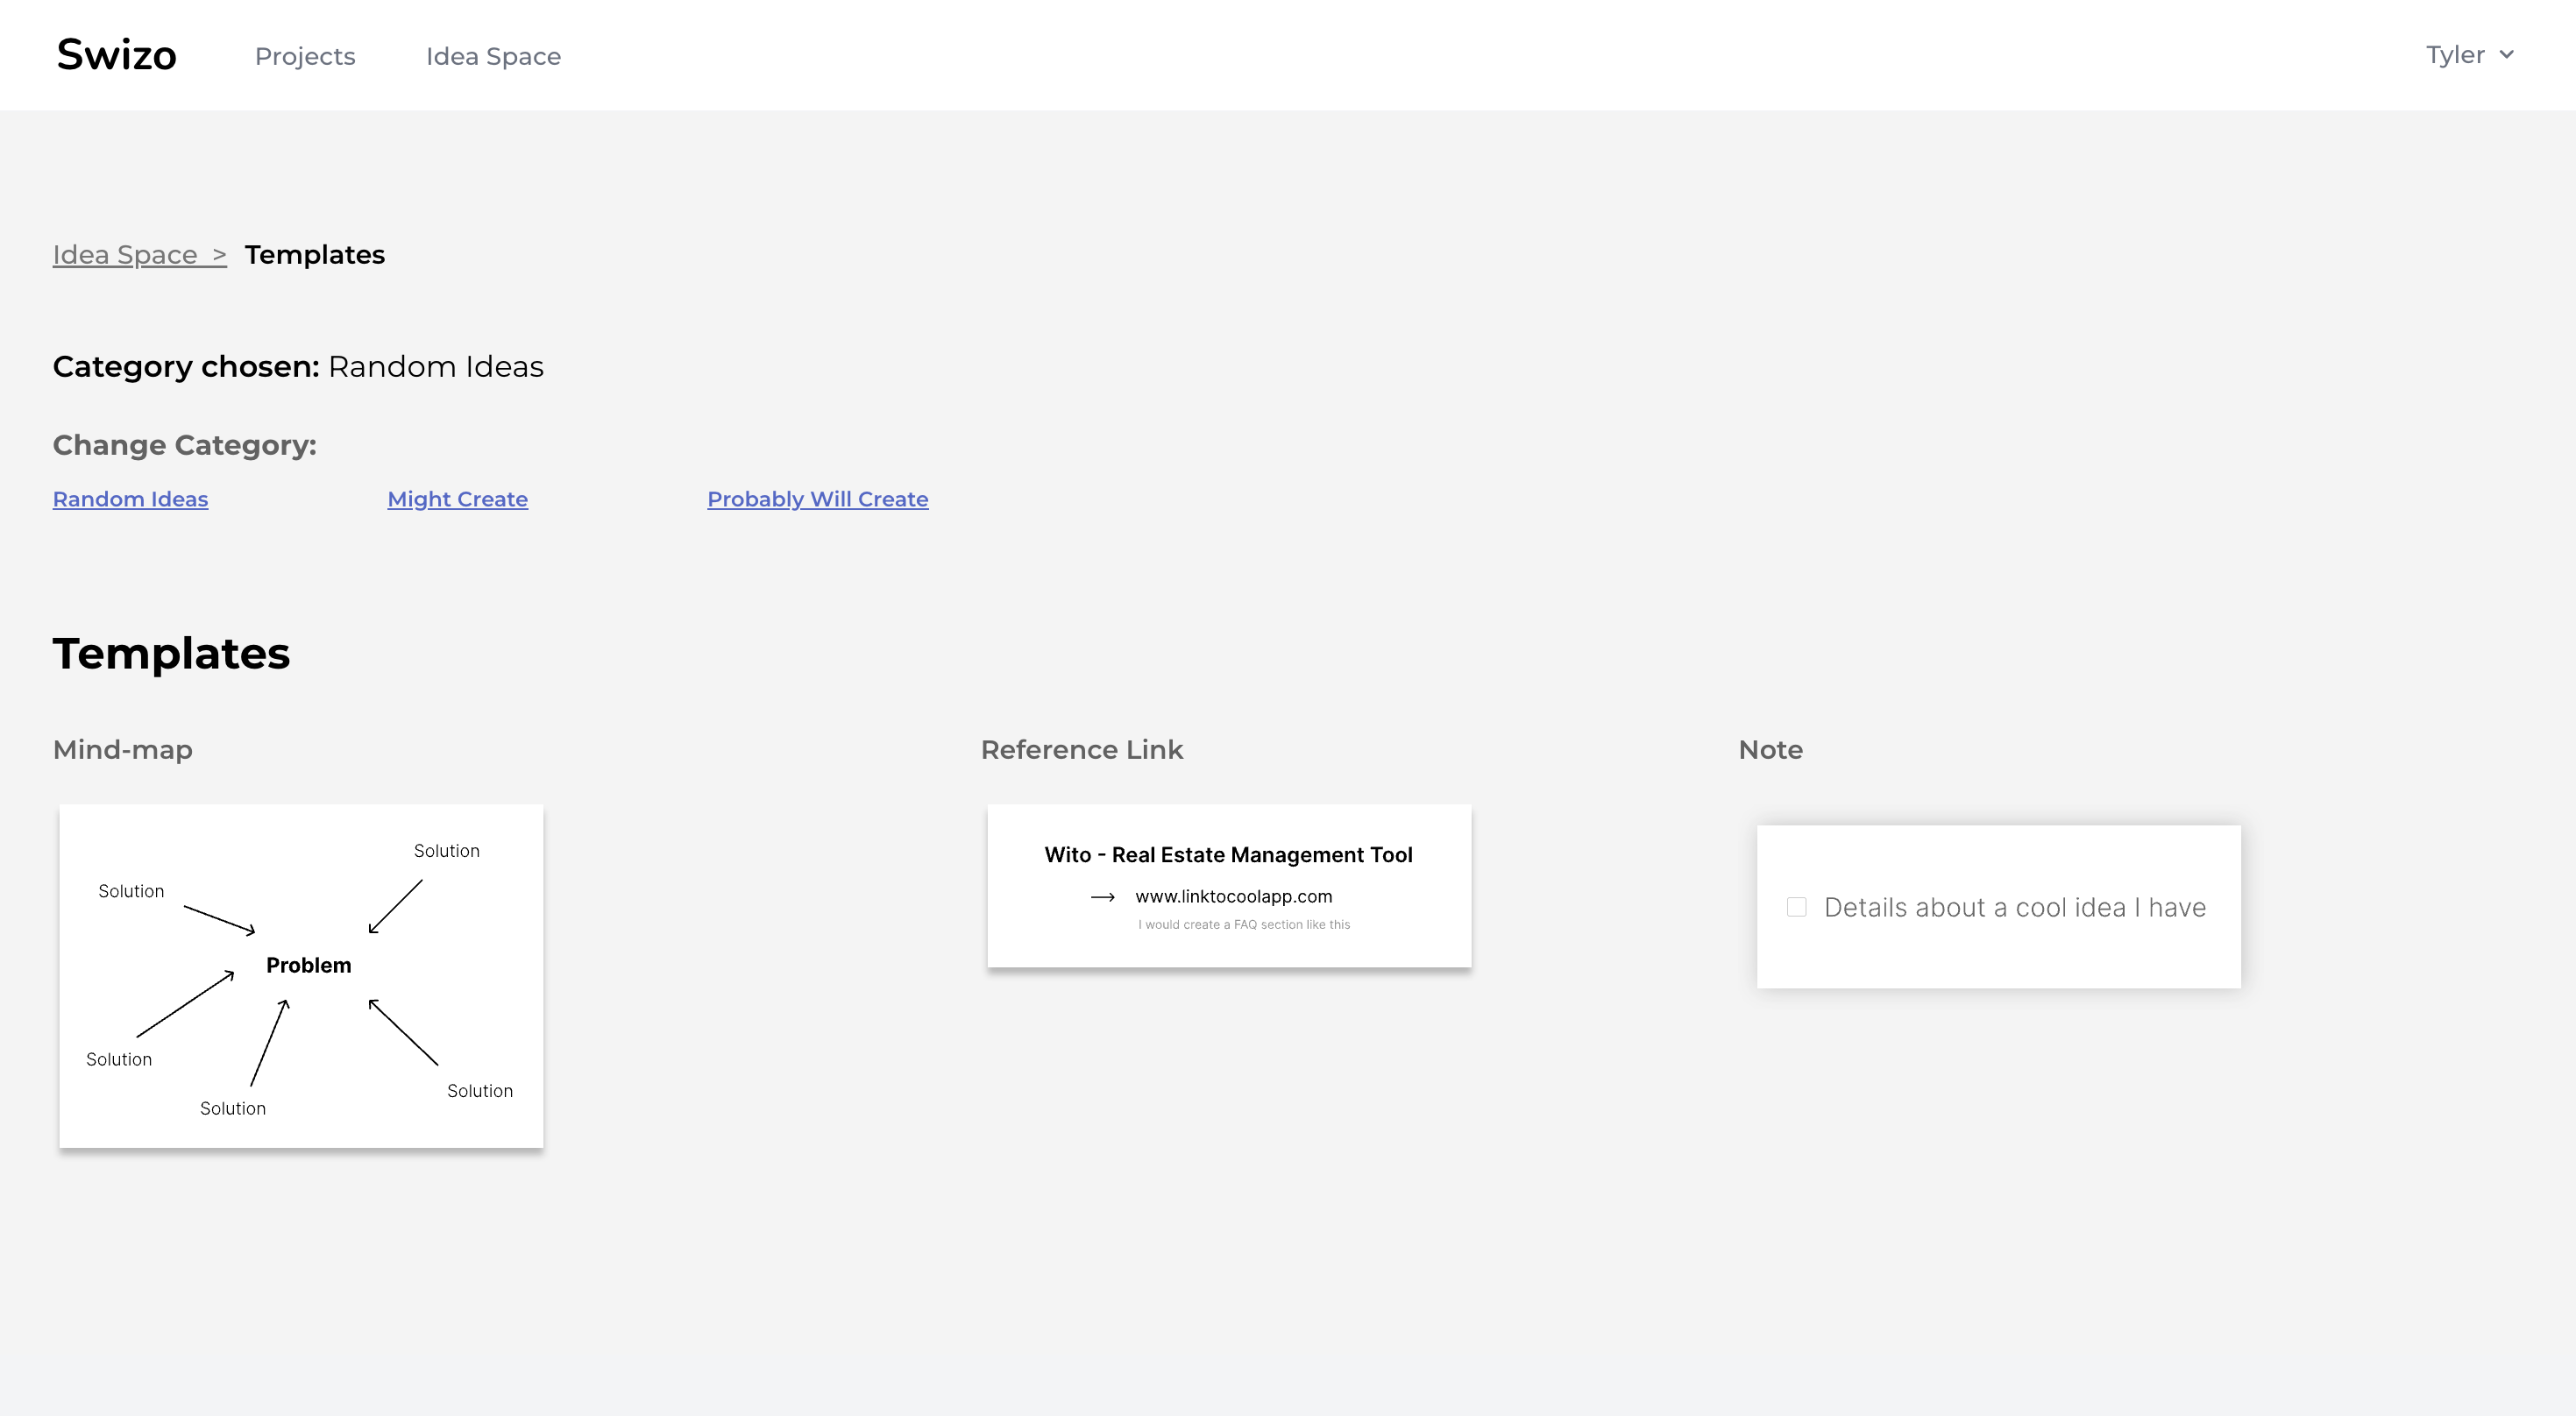Switch category to Random Ideas

click(130, 499)
